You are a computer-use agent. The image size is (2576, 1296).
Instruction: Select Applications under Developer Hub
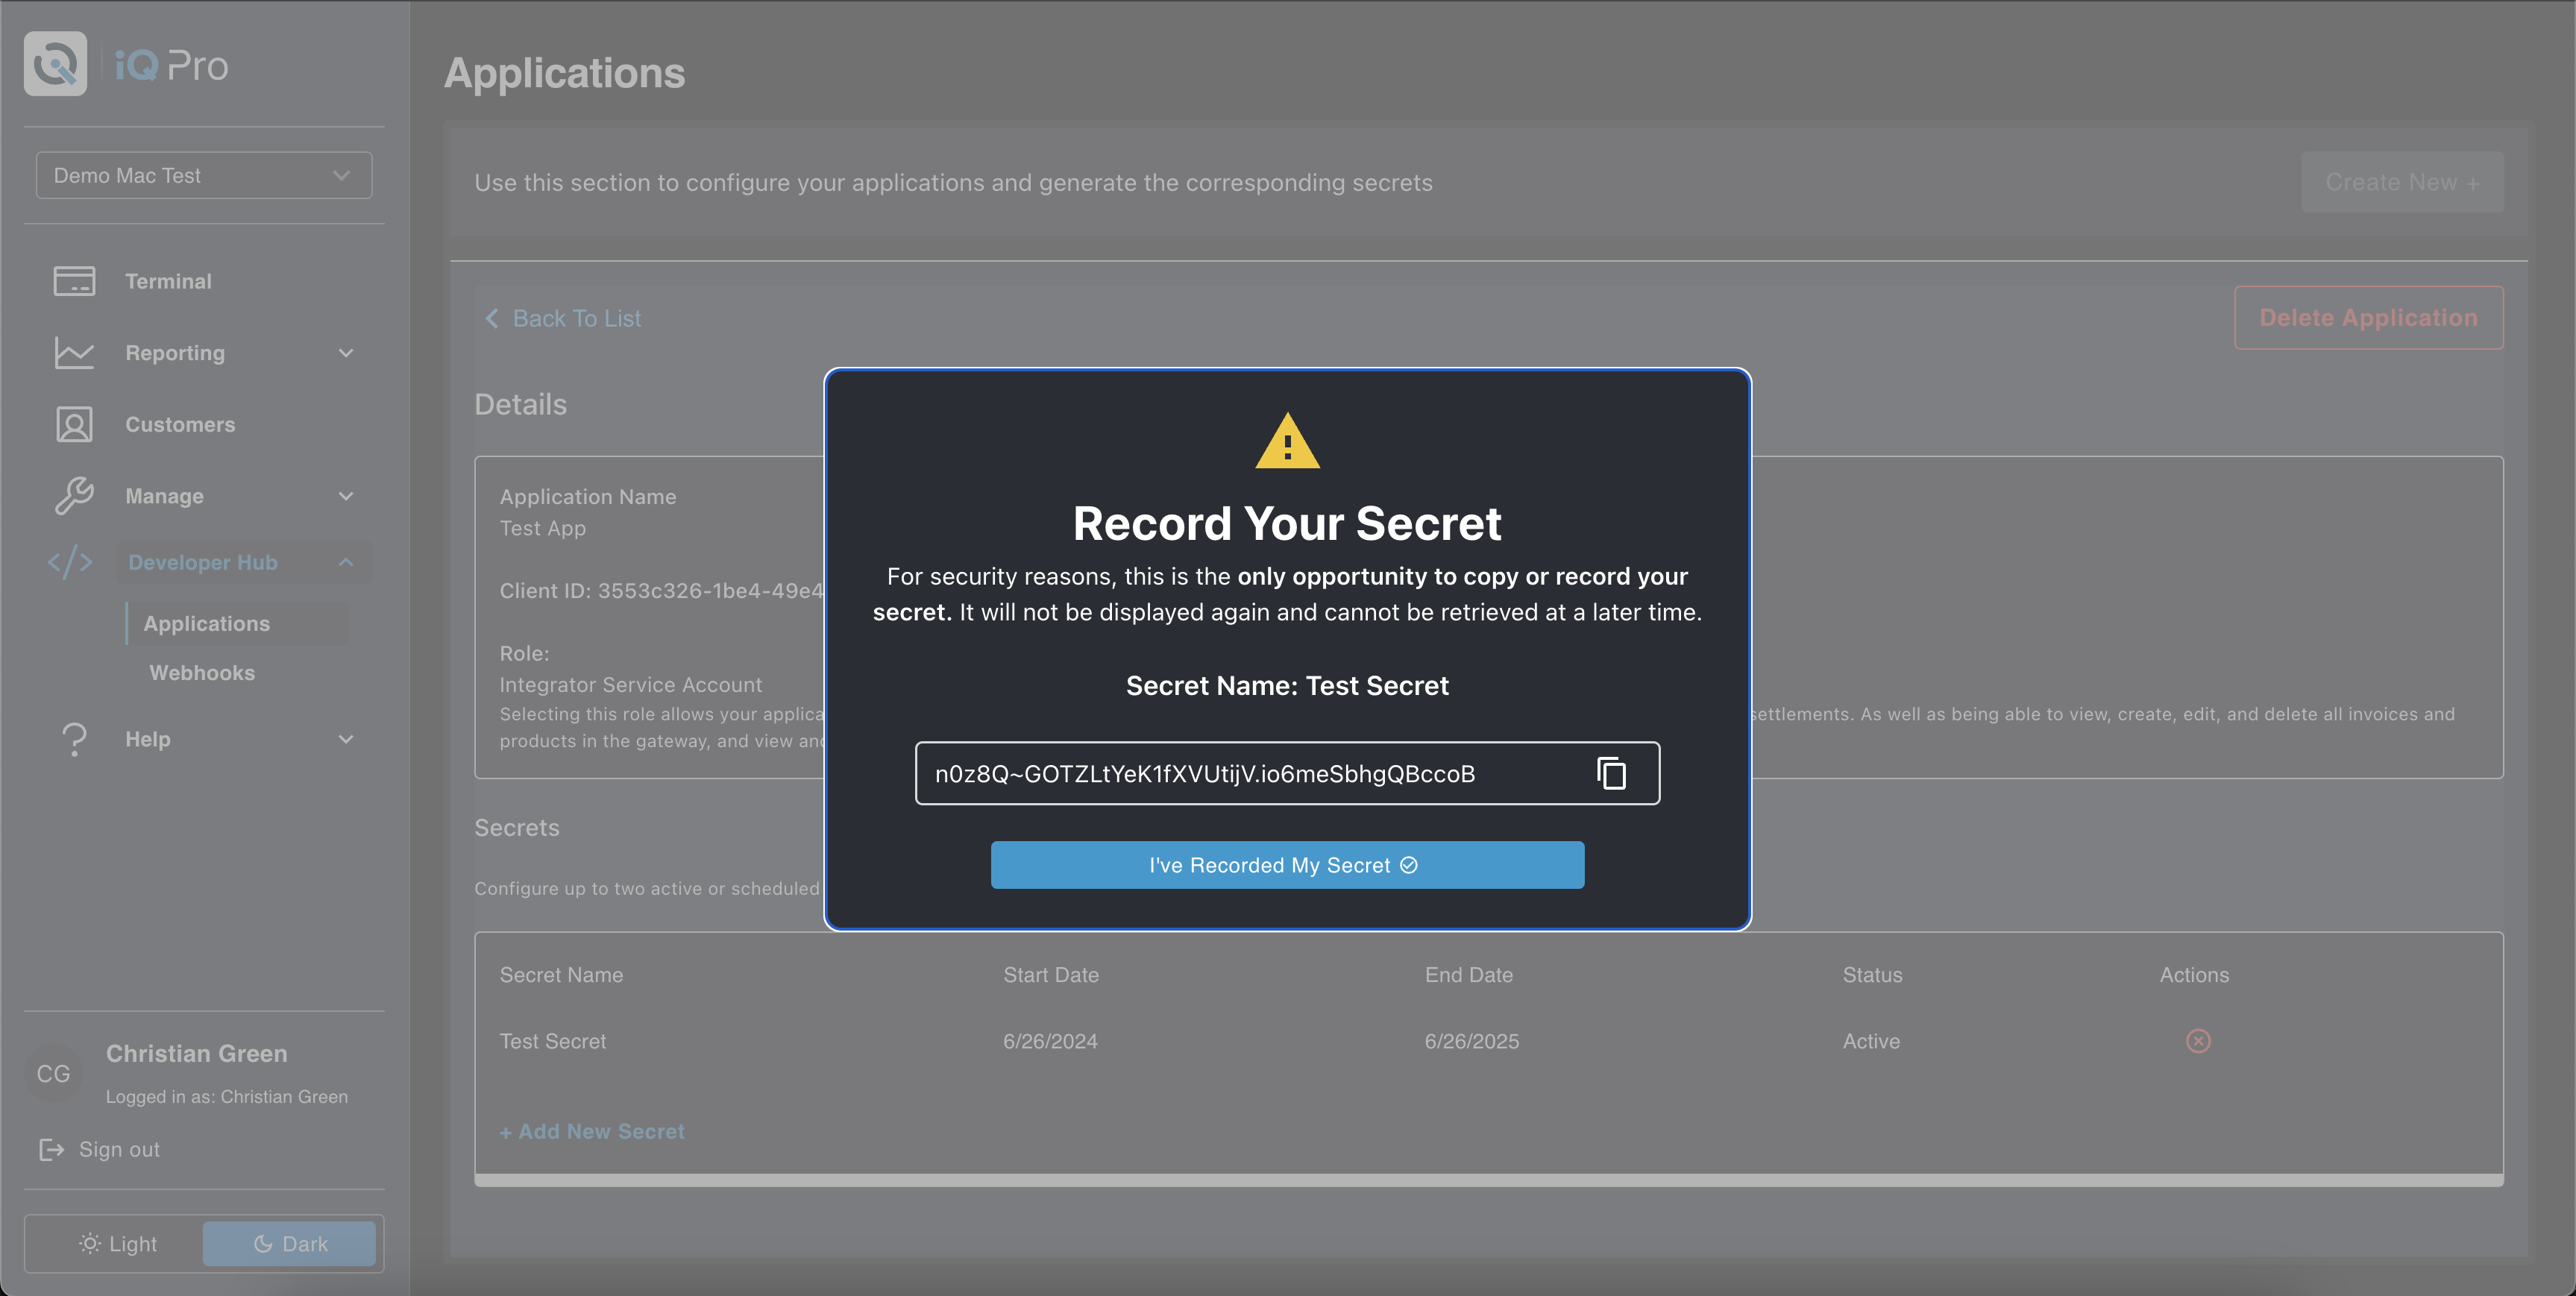(206, 623)
